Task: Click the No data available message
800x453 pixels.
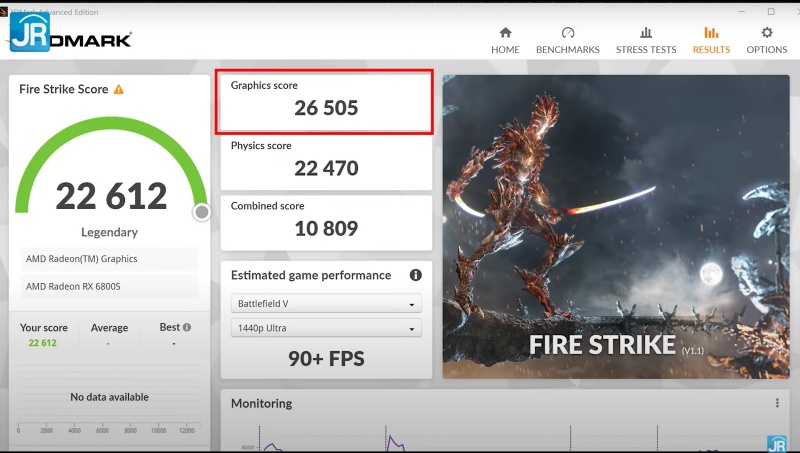Action: 109,397
